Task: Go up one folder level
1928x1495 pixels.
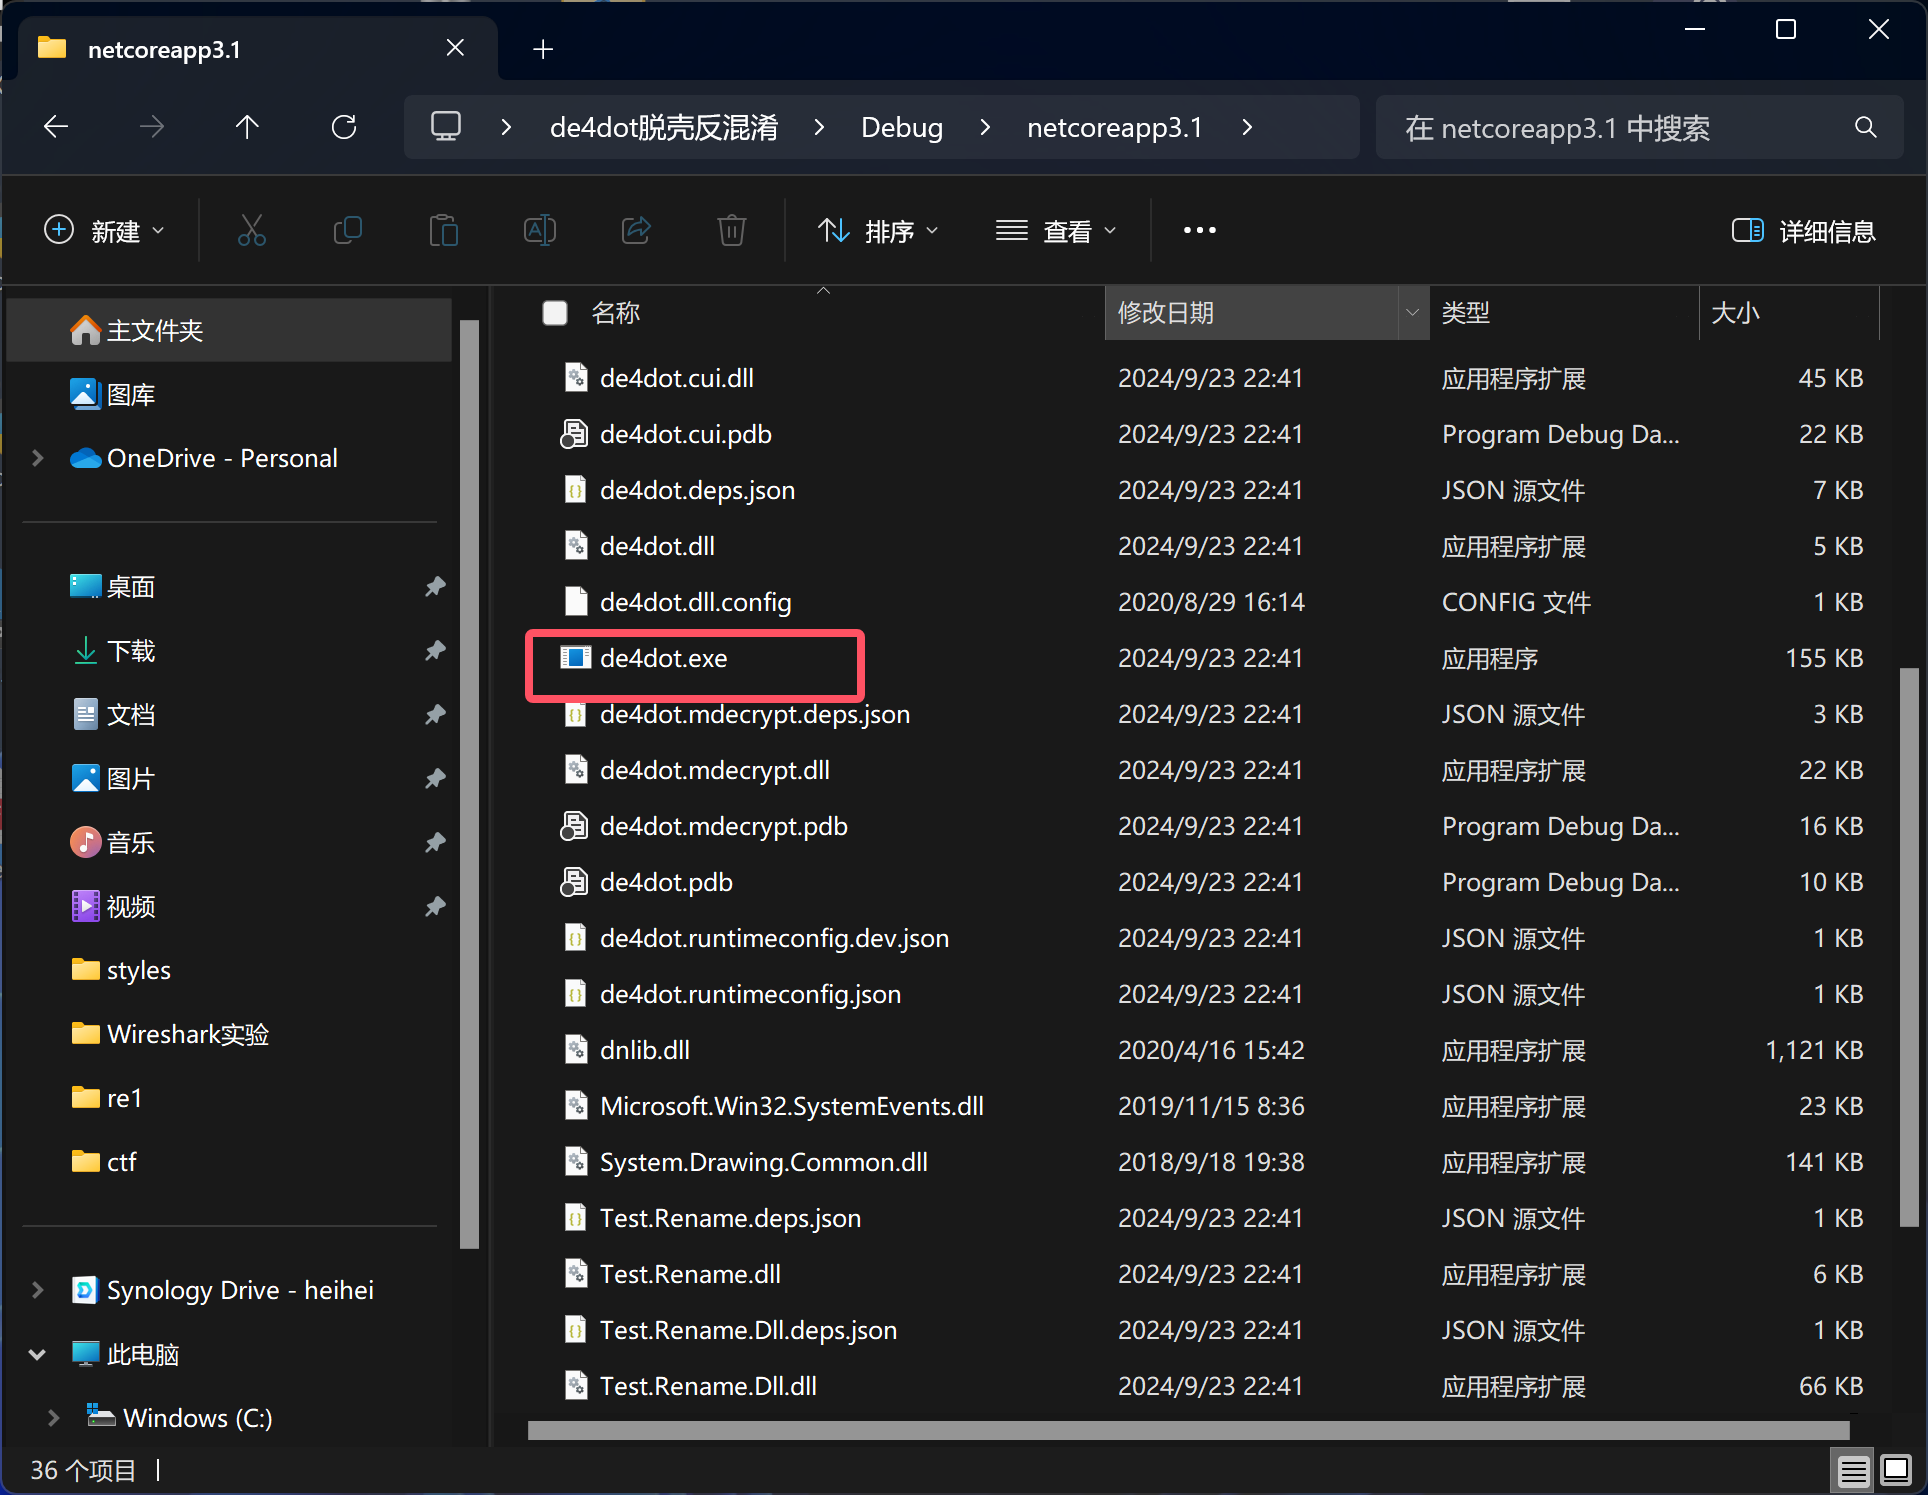Action: (x=247, y=127)
